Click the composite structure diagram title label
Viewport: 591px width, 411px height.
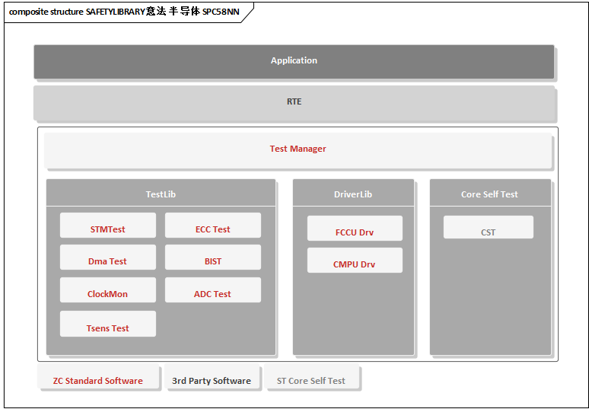[124, 12]
